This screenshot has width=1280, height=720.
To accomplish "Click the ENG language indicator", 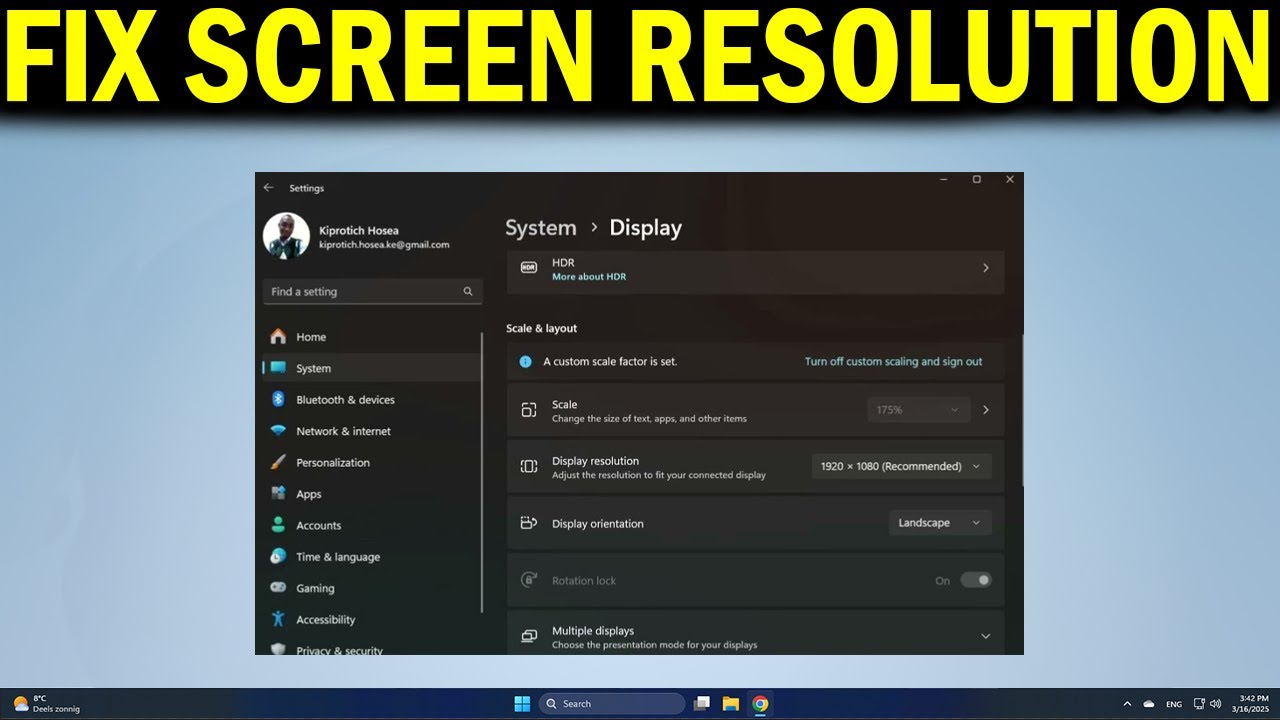I will [1174, 704].
